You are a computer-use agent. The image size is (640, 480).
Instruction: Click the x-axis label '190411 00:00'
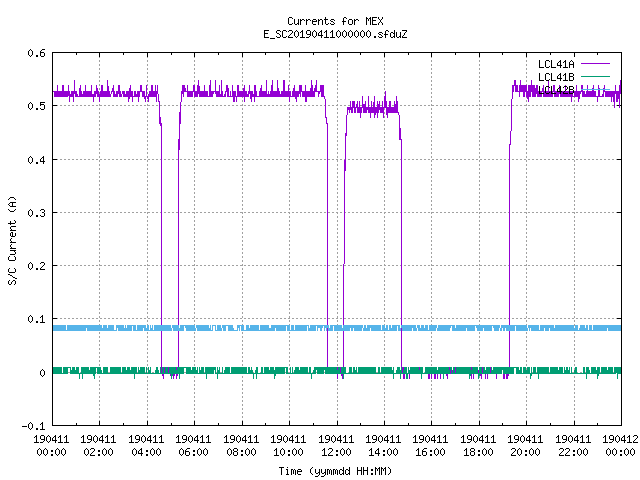[x=51, y=446]
